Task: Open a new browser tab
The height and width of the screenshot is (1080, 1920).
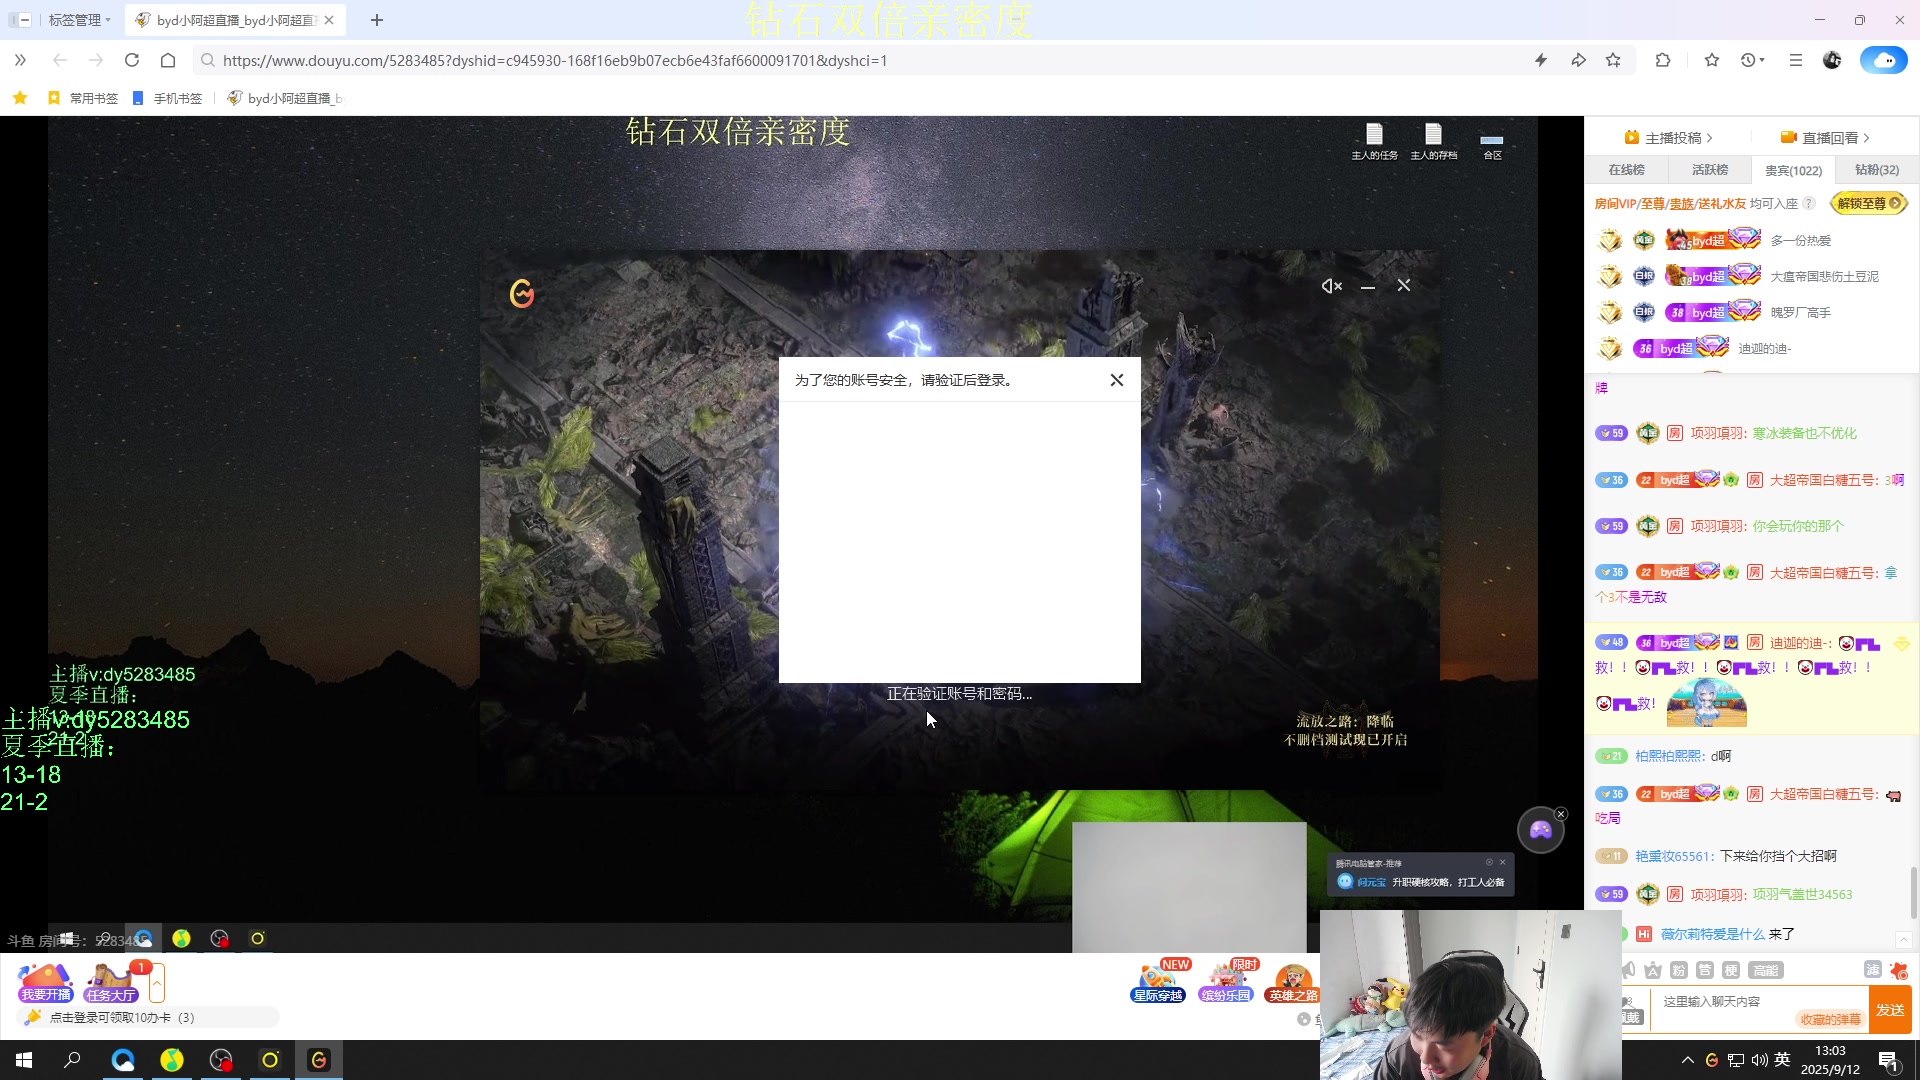Action: point(377,20)
